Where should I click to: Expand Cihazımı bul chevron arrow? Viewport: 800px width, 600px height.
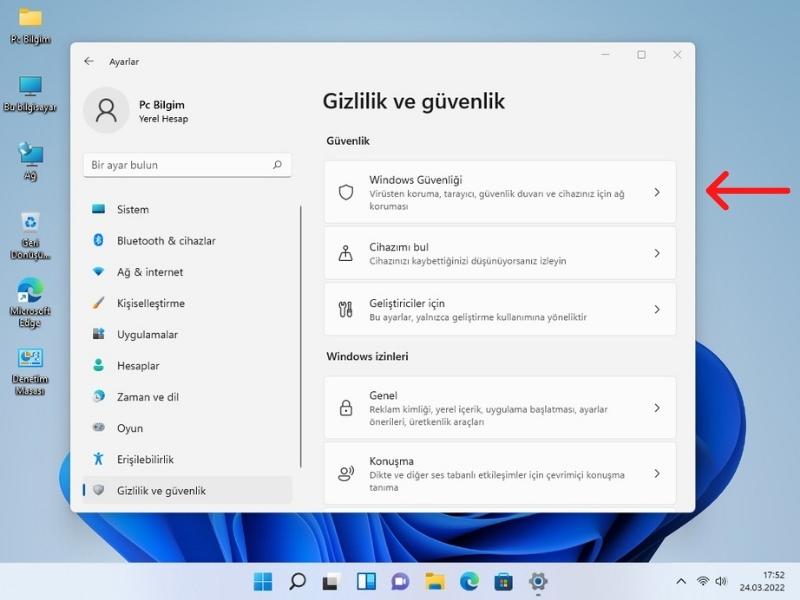coord(657,253)
